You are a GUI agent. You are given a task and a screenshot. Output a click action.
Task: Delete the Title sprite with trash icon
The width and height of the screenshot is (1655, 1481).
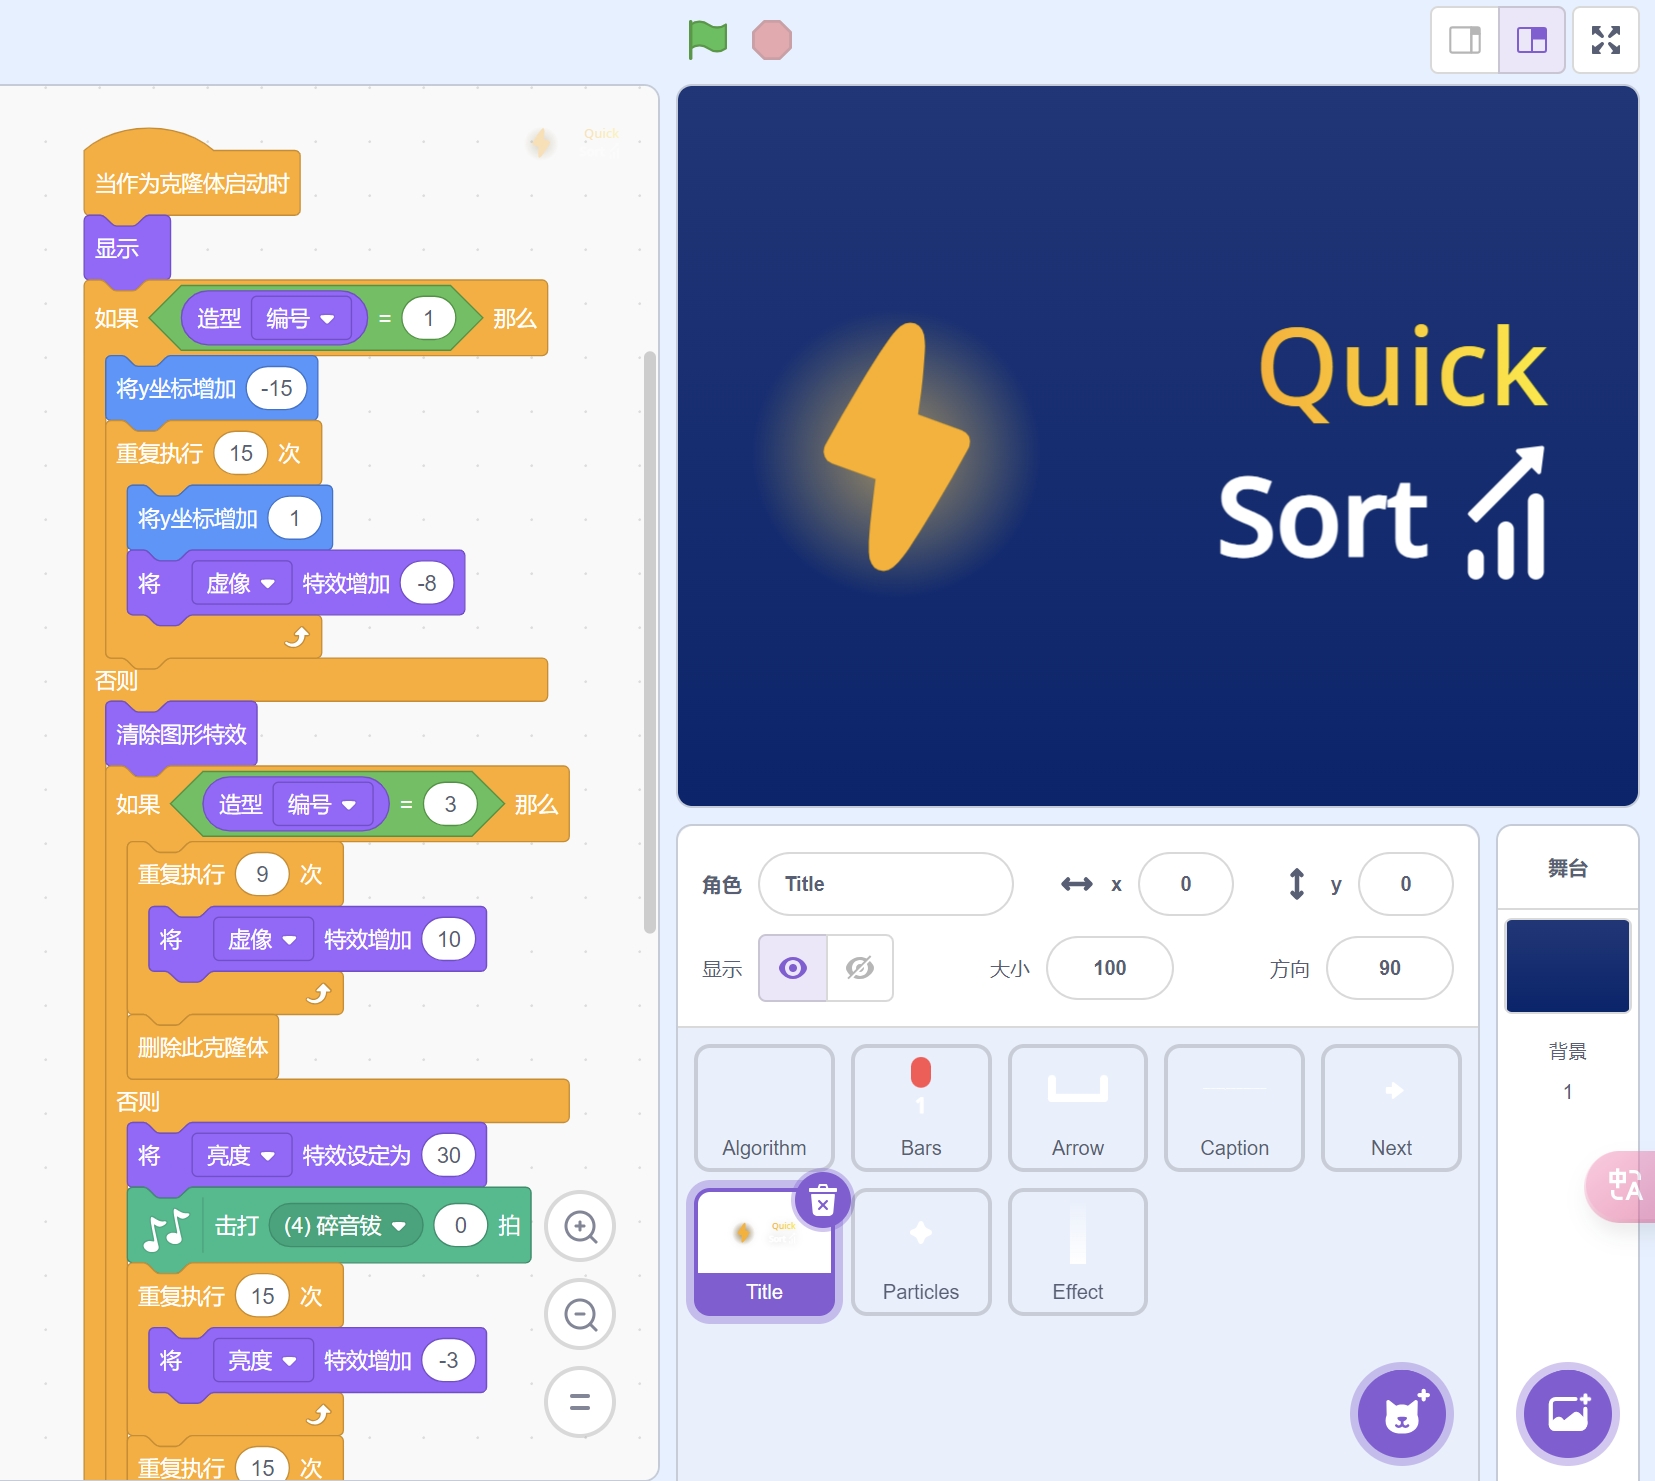pos(822,1200)
